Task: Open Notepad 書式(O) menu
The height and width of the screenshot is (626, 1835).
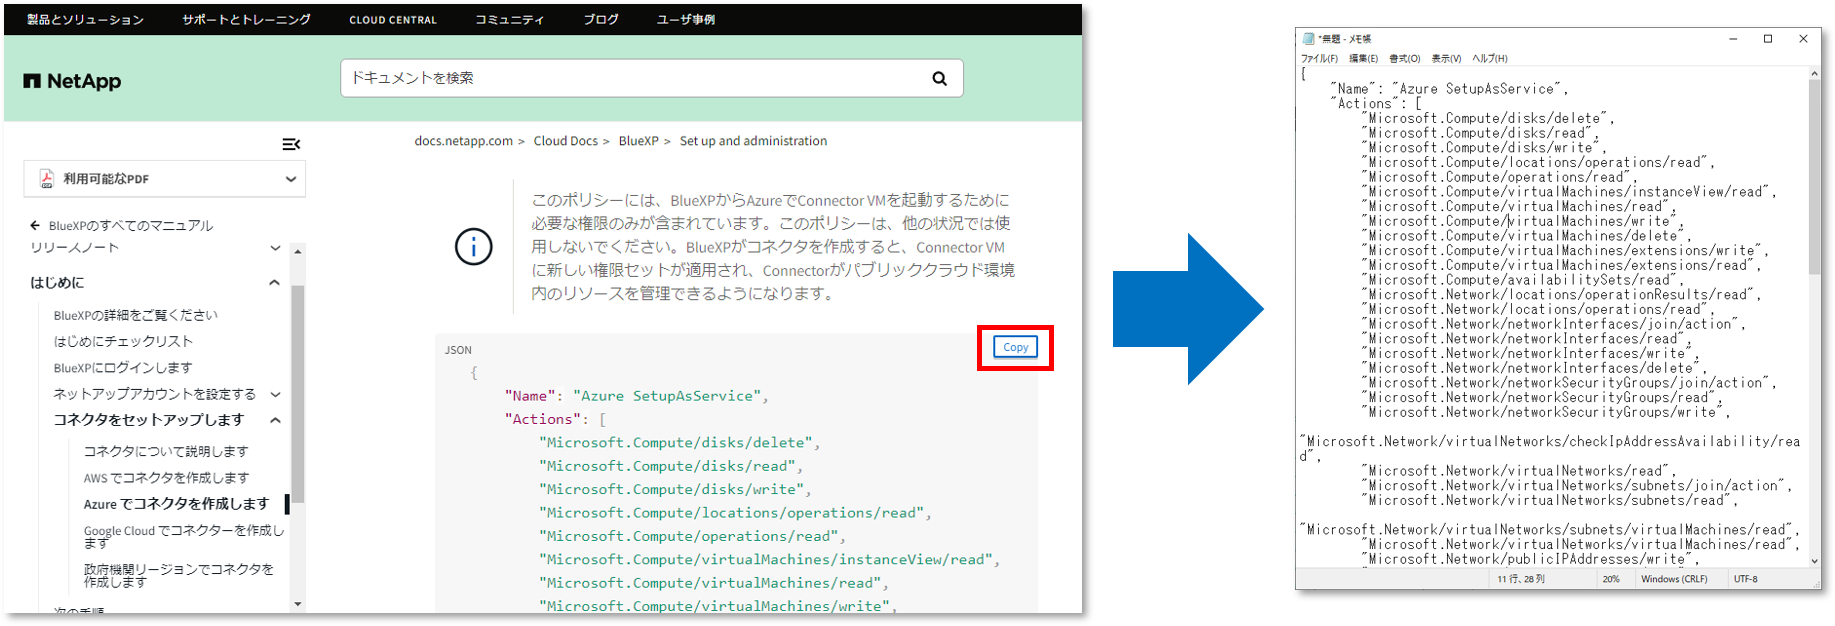Action: click(x=1405, y=59)
